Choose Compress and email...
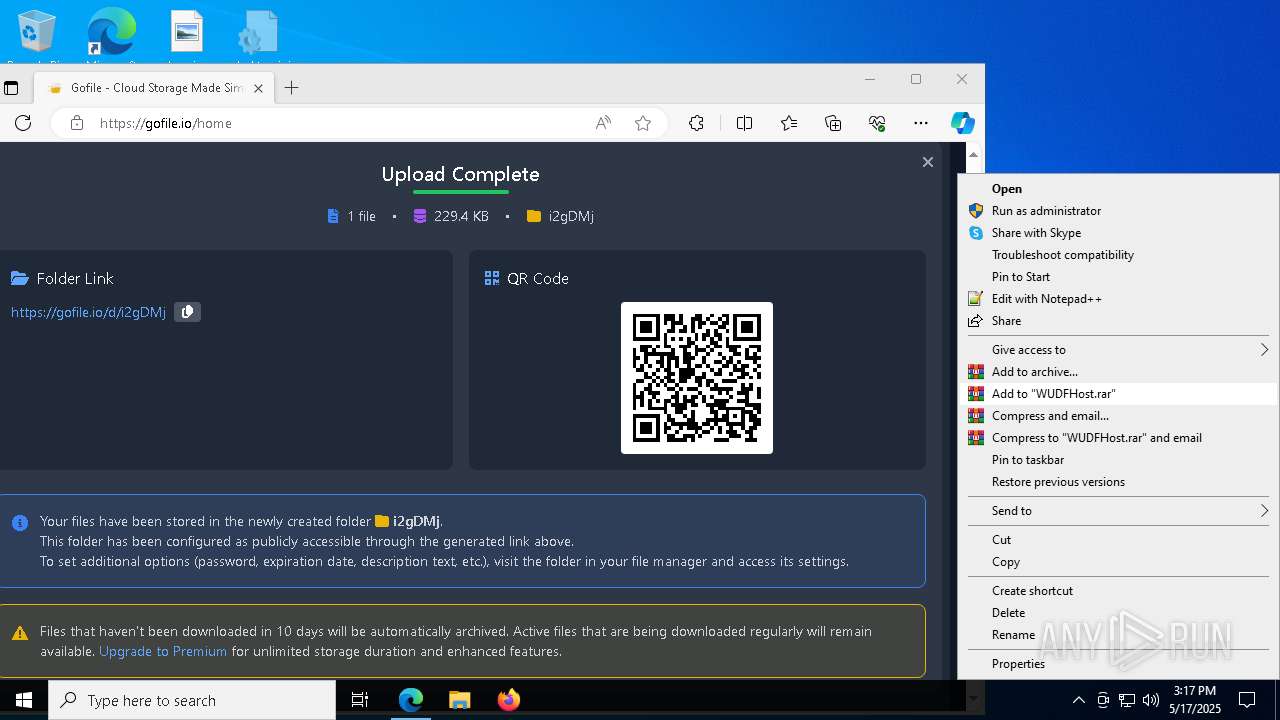The height and width of the screenshot is (720, 1280). point(1118,416)
